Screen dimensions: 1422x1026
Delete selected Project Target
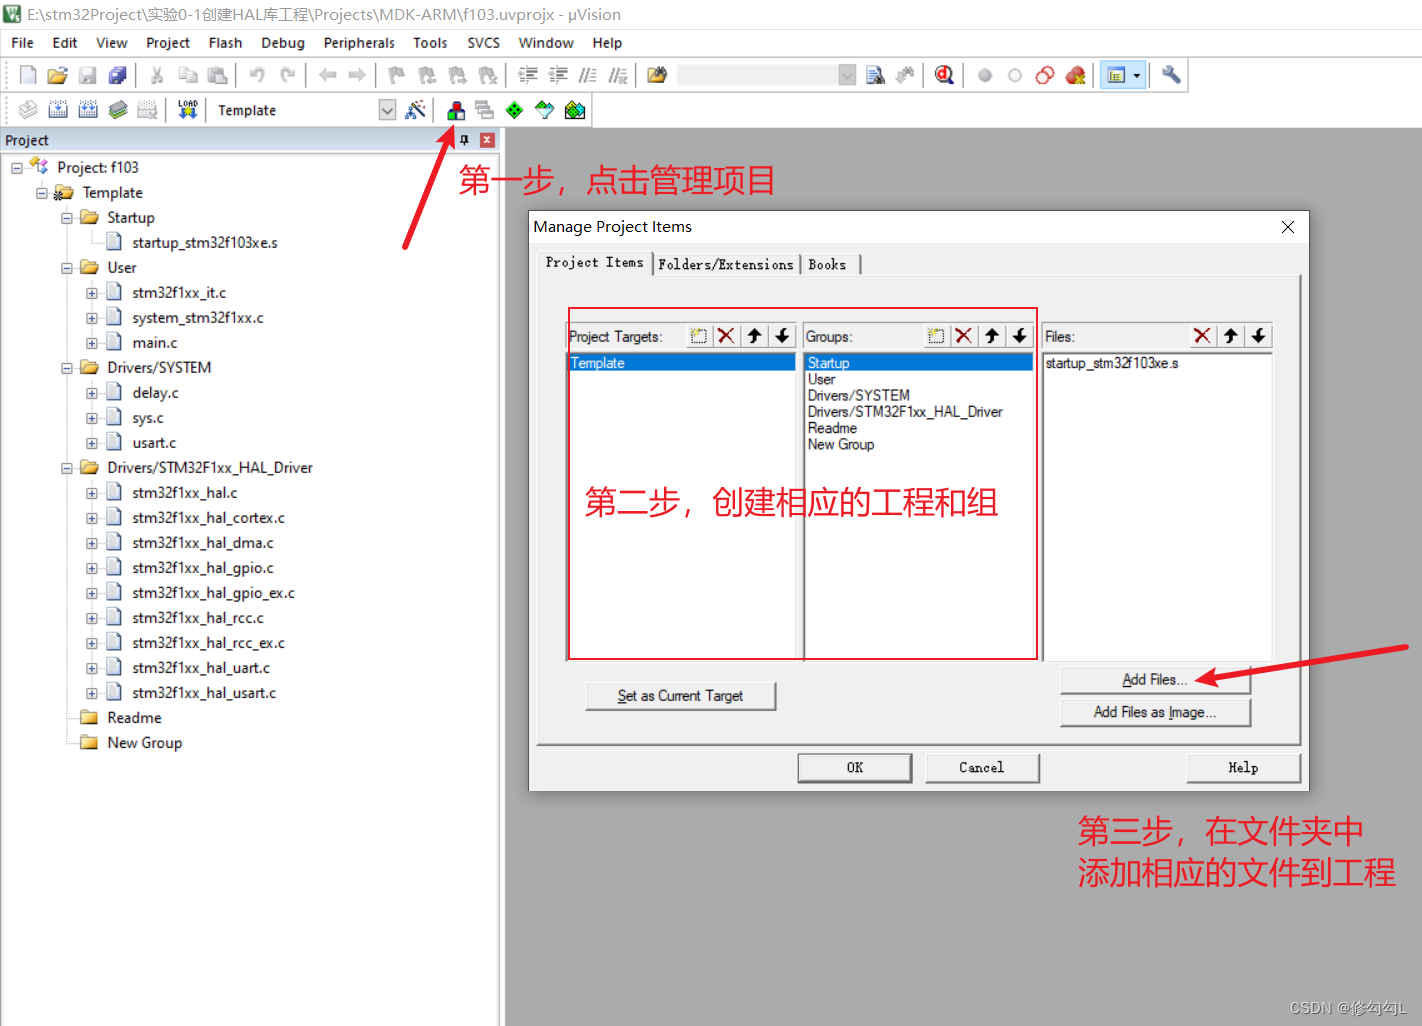tap(726, 336)
